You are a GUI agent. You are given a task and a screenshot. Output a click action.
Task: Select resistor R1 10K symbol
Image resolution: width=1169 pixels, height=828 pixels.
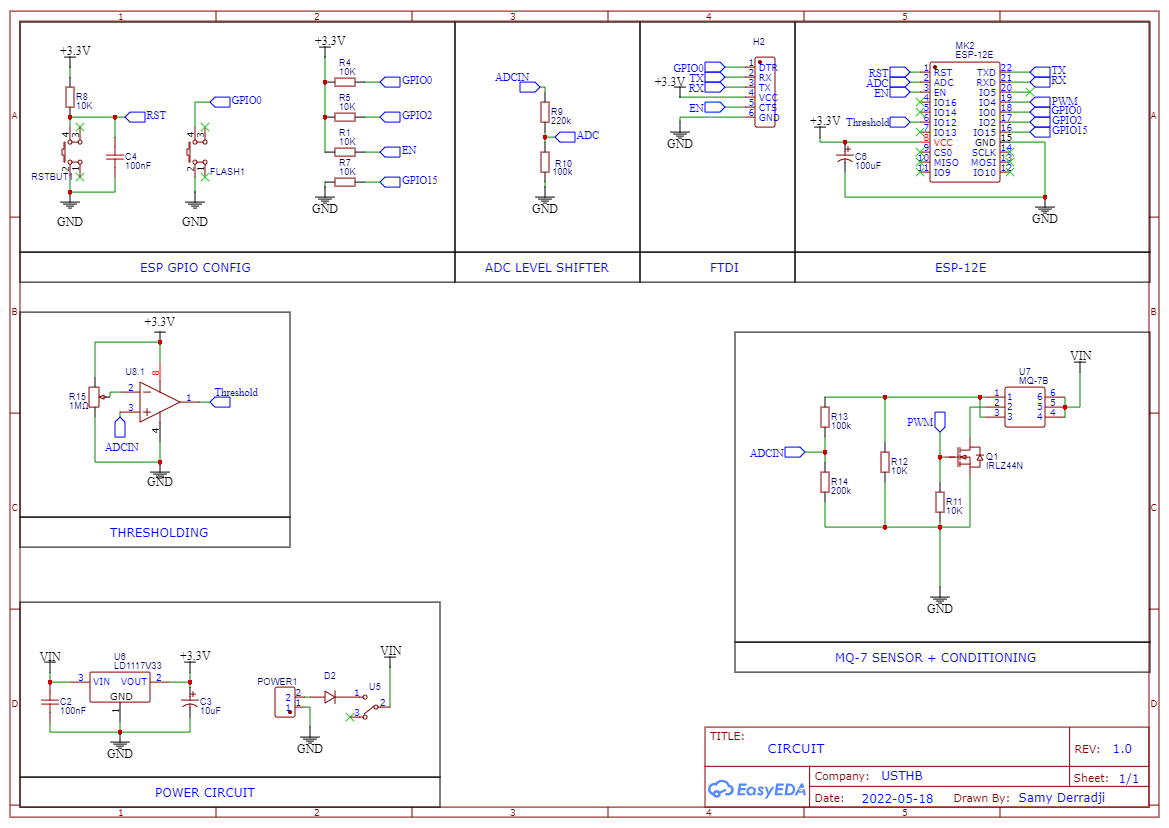coord(345,152)
